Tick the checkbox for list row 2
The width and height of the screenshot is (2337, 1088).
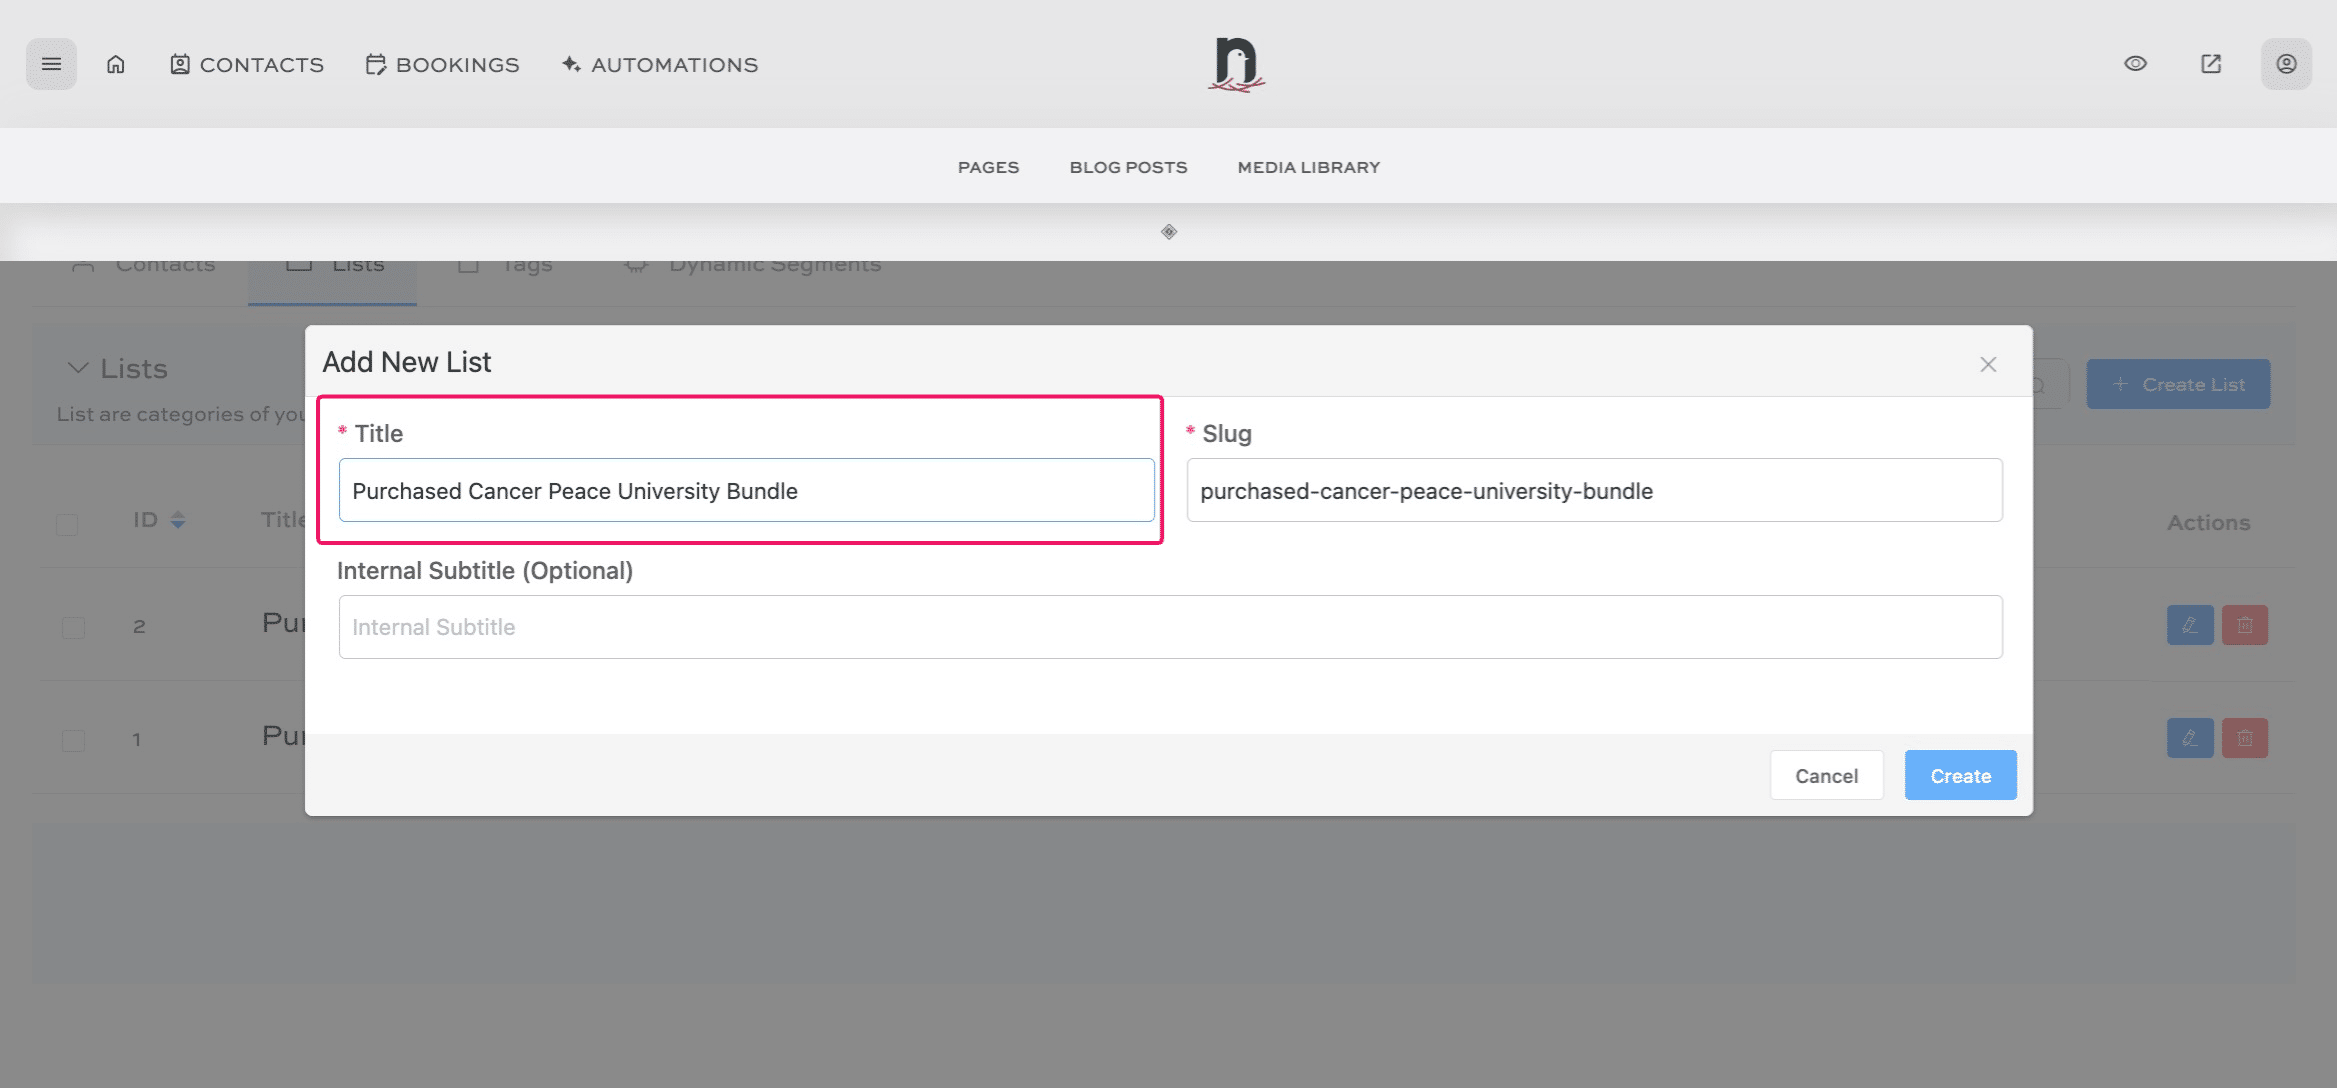(x=73, y=627)
